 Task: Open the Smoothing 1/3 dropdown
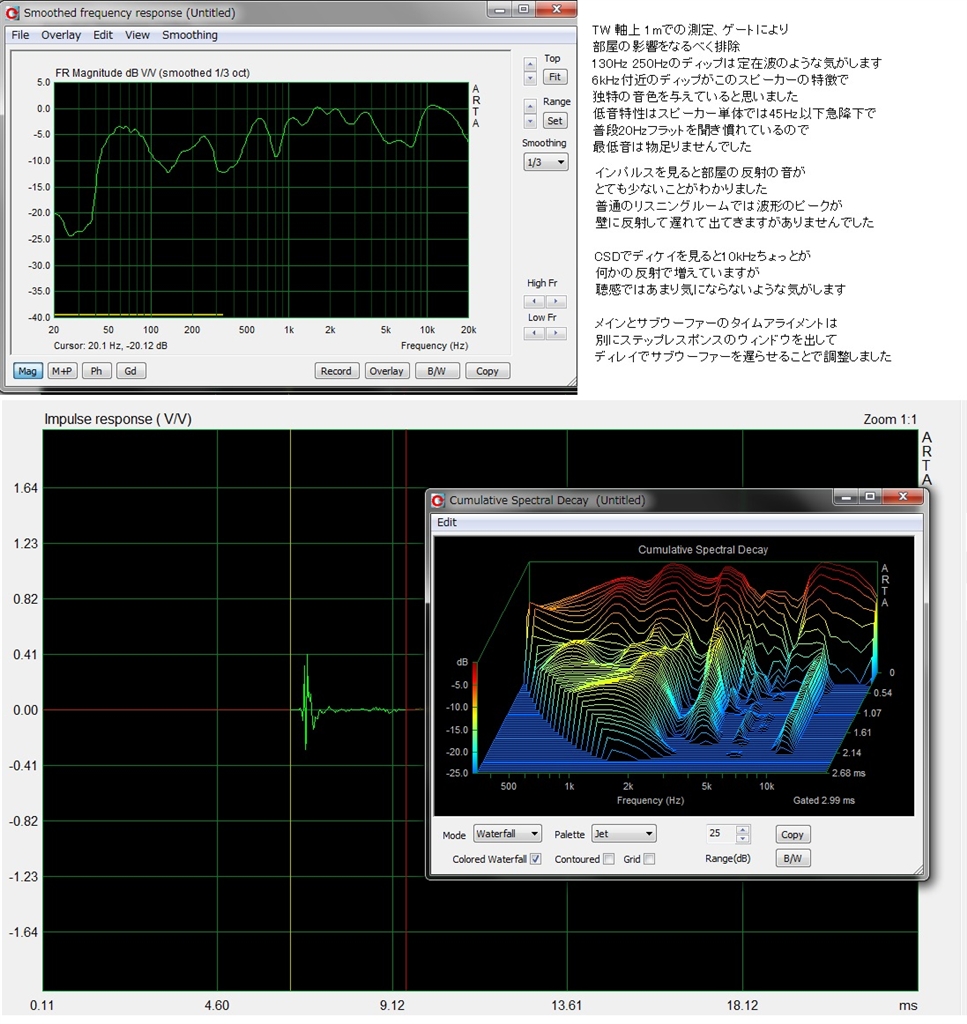tap(546, 162)
